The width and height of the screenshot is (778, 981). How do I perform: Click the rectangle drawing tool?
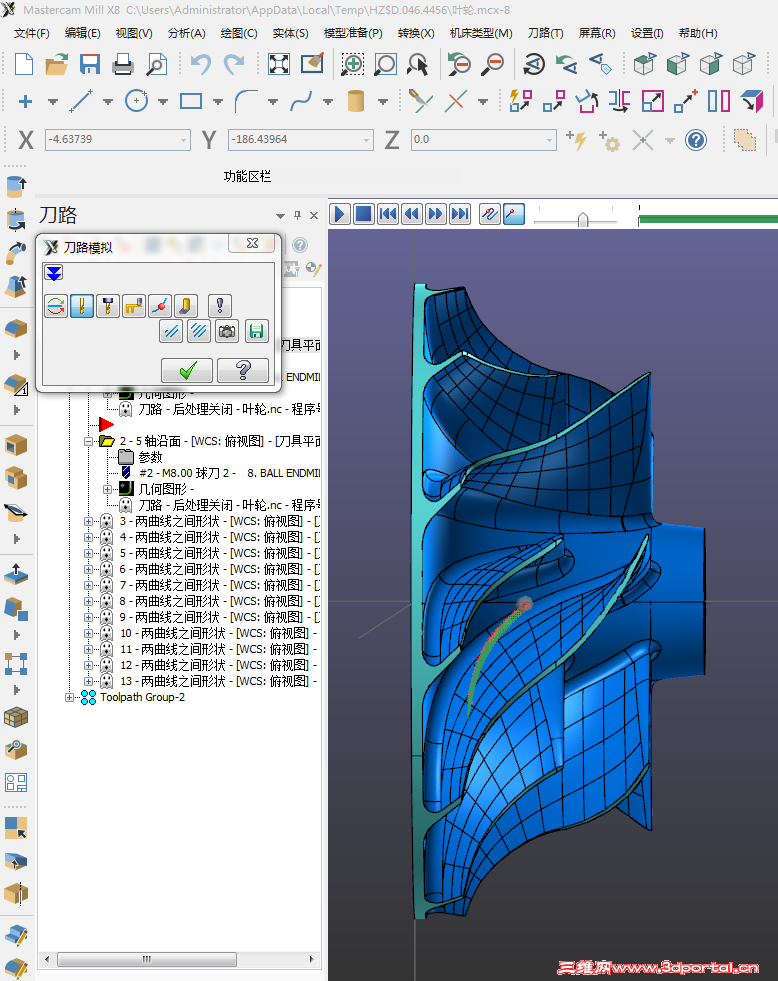191,102
